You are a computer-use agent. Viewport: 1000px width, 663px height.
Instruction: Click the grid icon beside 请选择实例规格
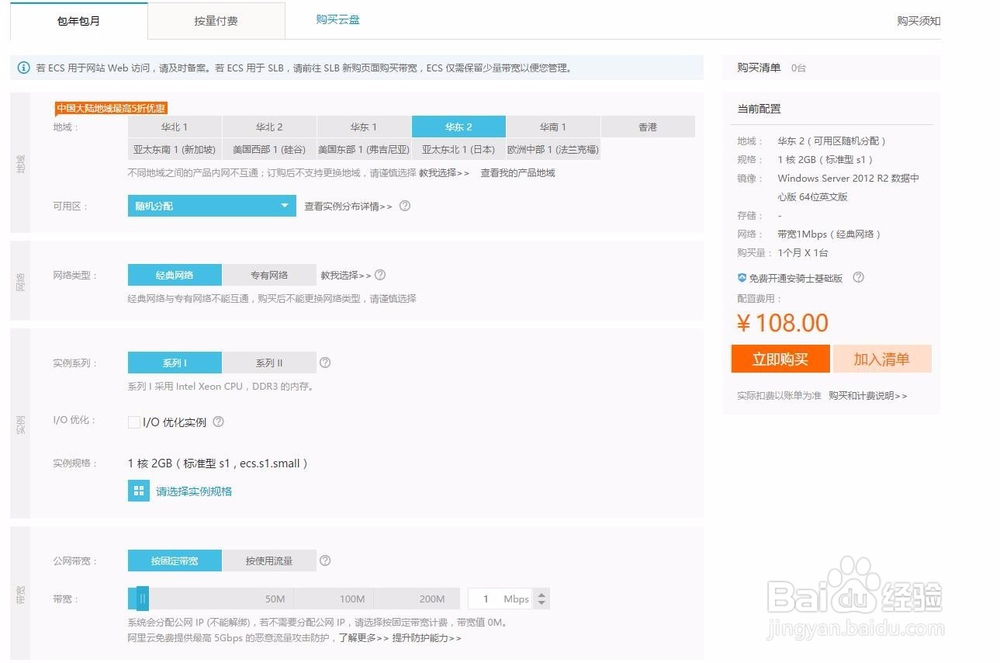click(x=138, y=490)
